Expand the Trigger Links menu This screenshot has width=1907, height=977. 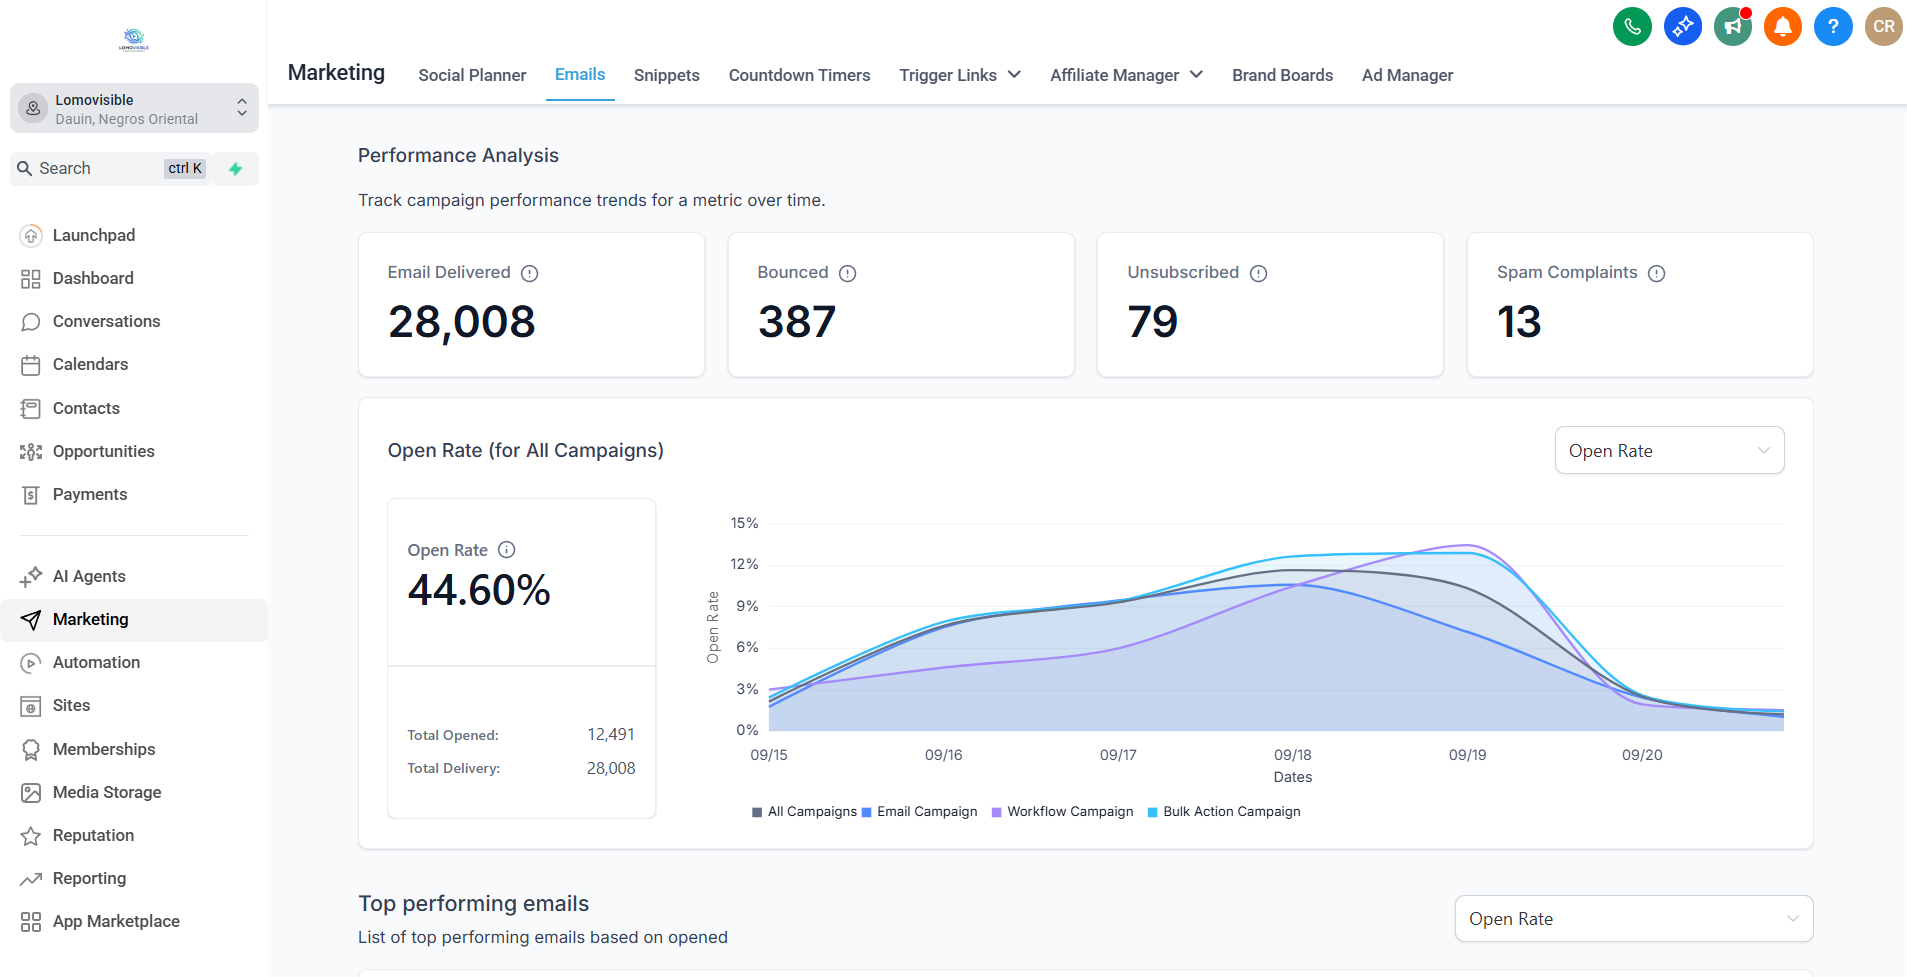pos(959,75)
